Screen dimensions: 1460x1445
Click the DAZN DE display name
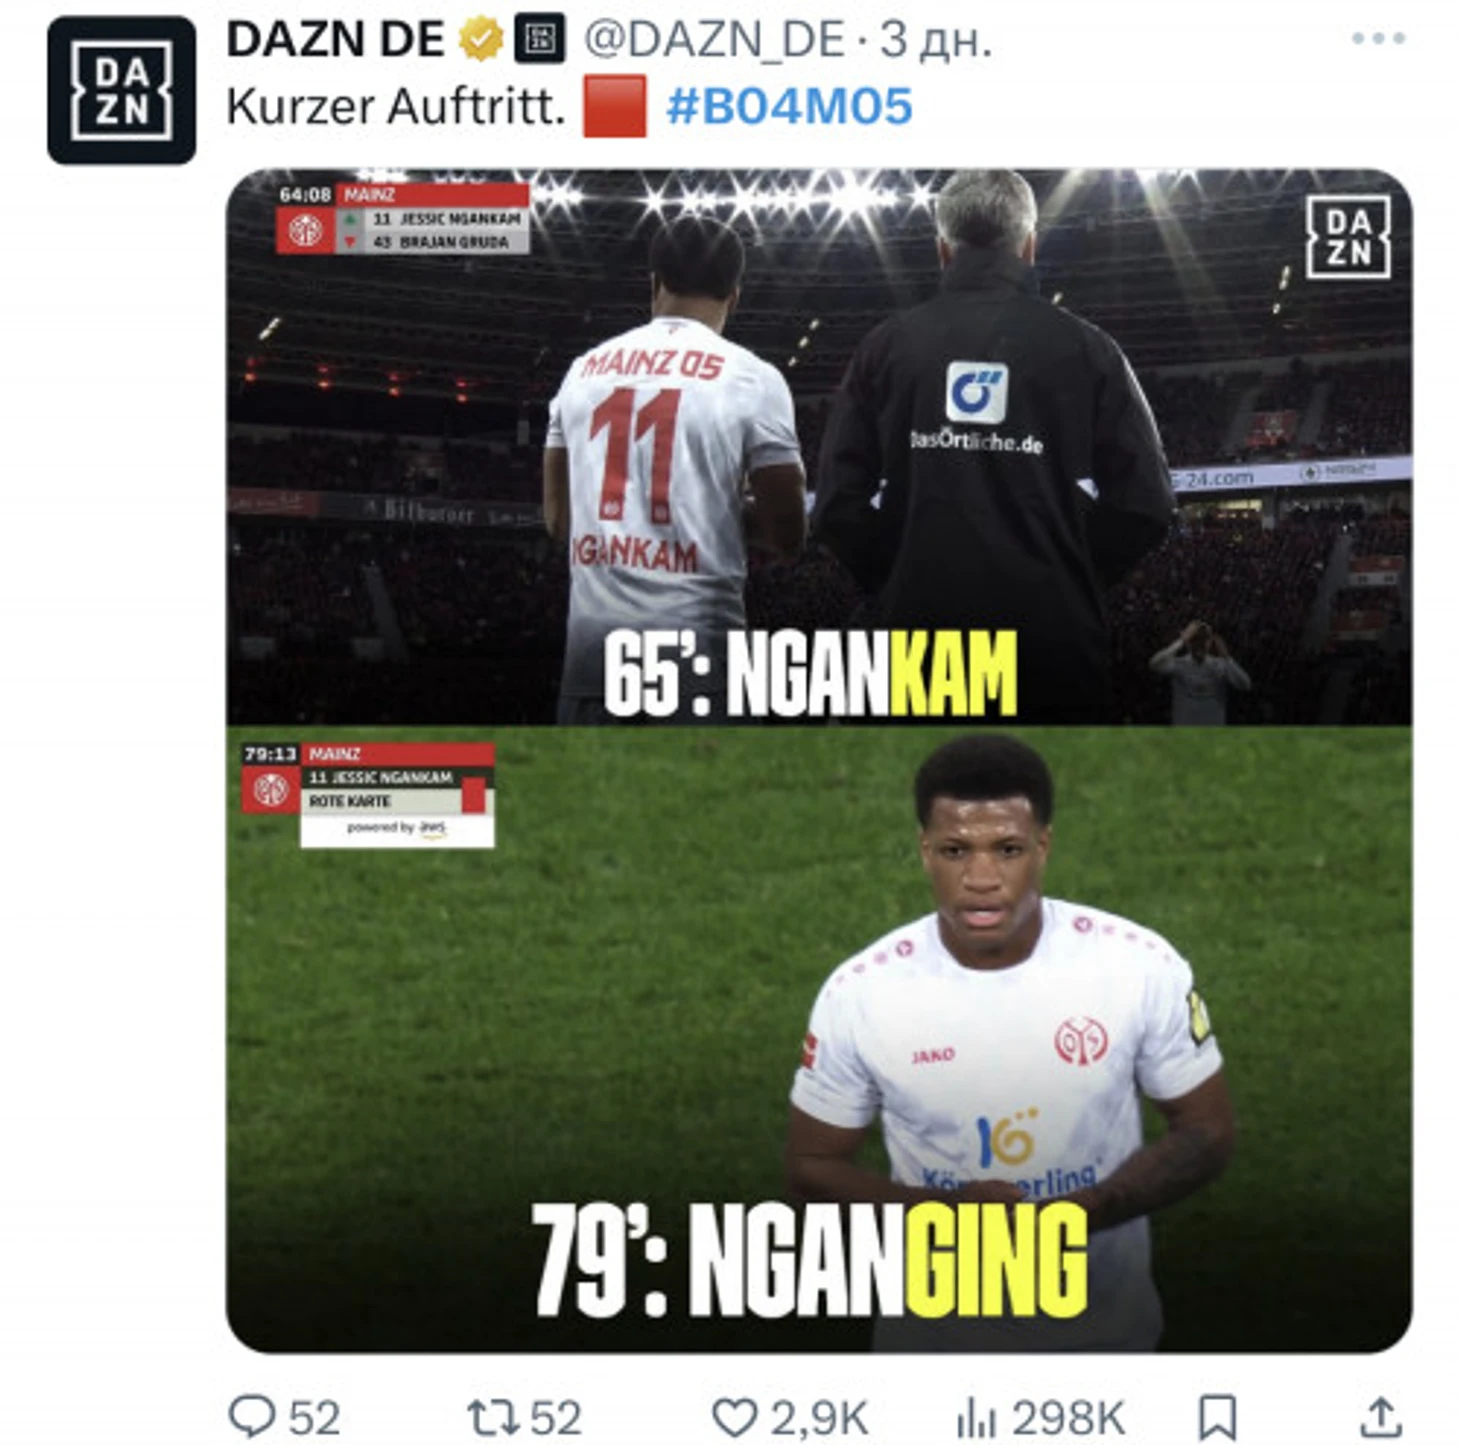[335, 40]
